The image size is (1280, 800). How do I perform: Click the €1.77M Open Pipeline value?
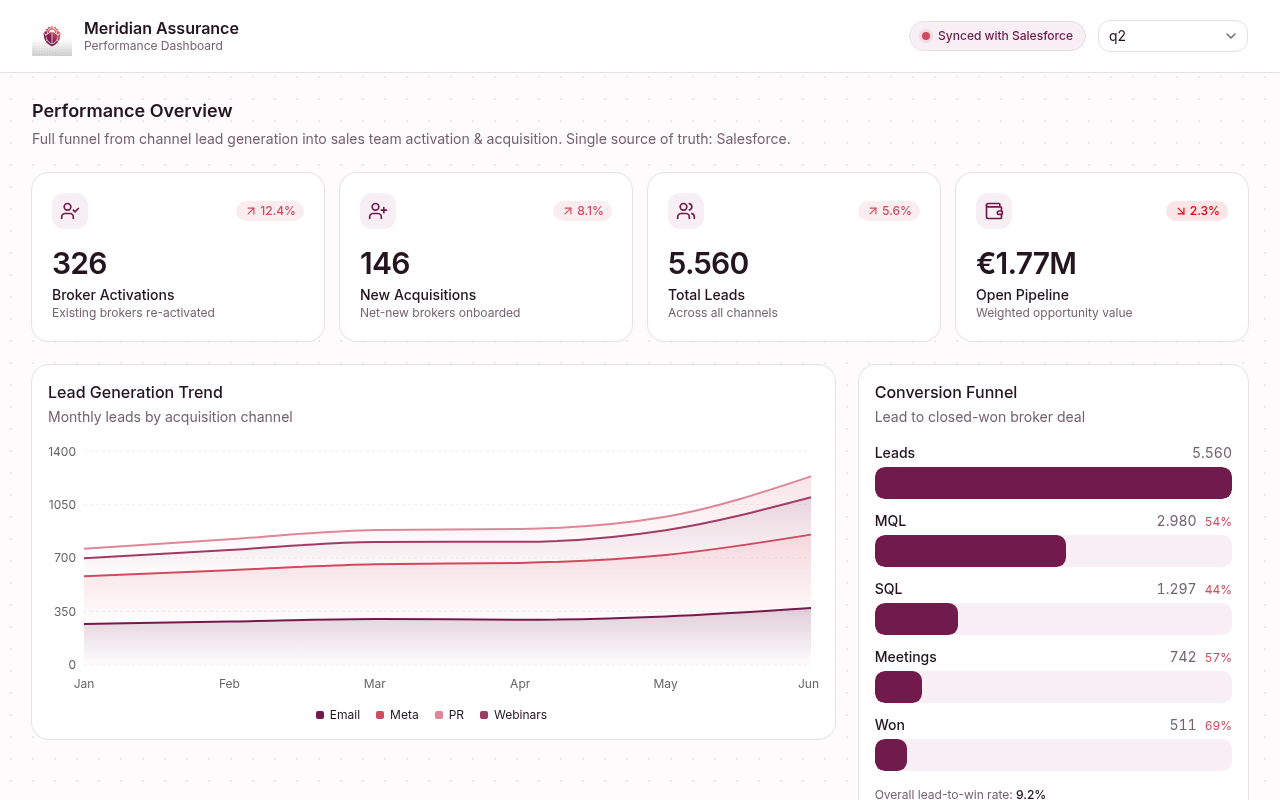coord(1026,263)
